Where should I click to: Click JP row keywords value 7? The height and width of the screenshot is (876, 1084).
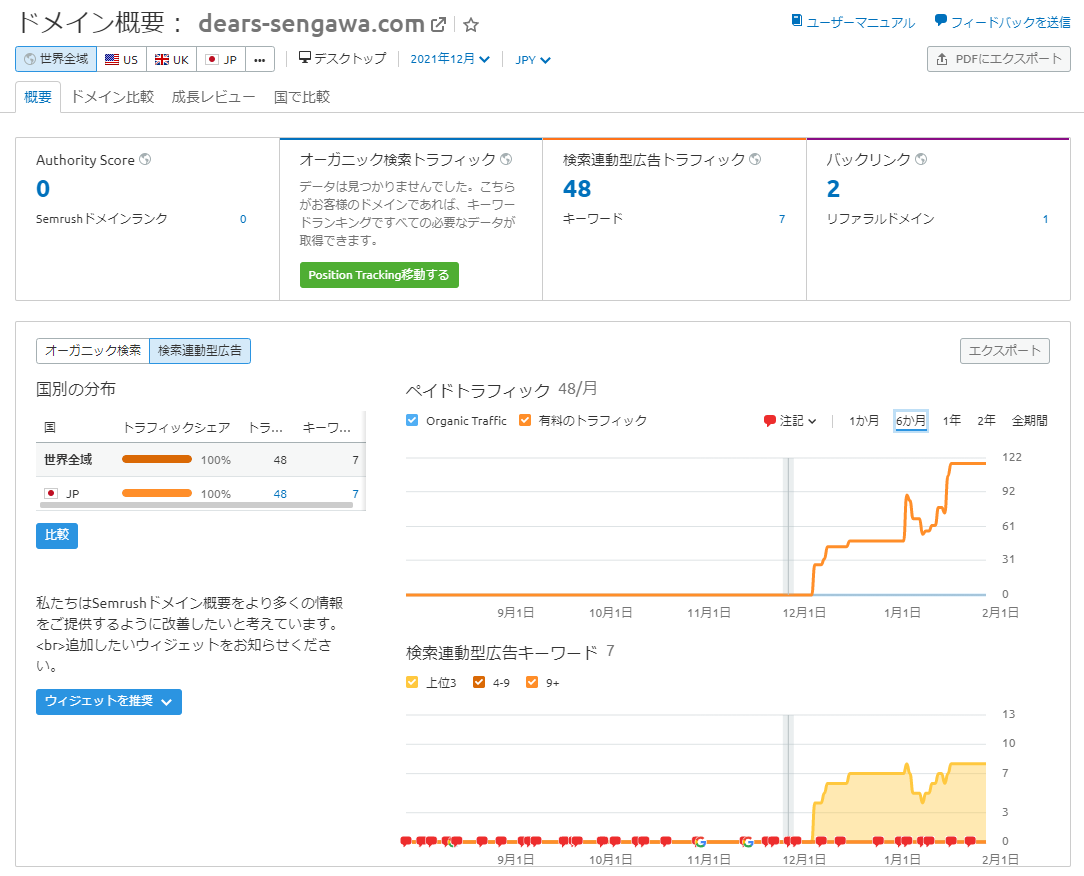pos(355,494)
